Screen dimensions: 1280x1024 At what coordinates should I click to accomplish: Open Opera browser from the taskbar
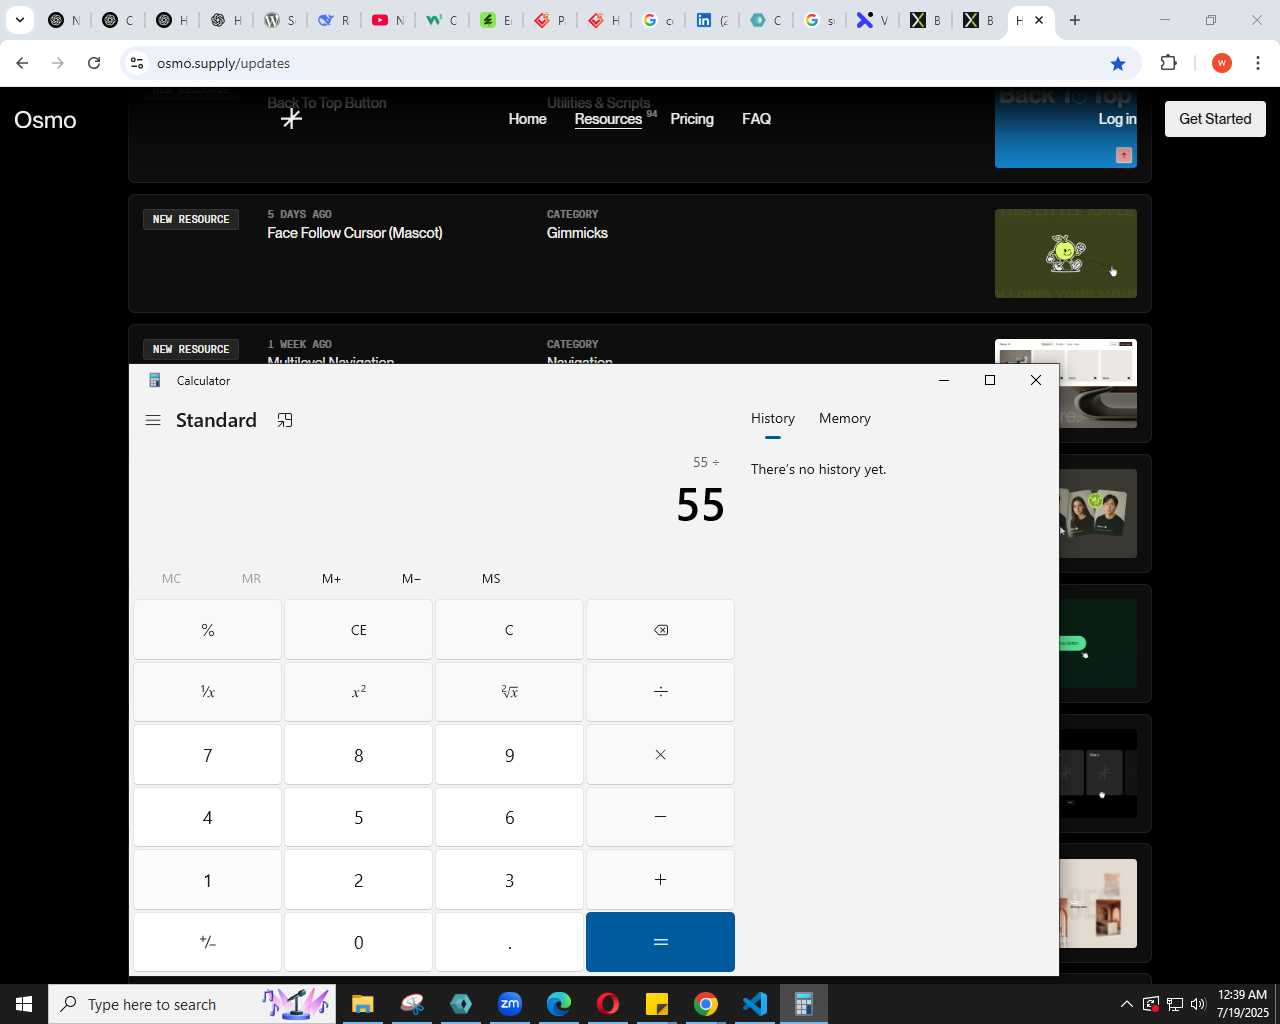pos(608,1004)
